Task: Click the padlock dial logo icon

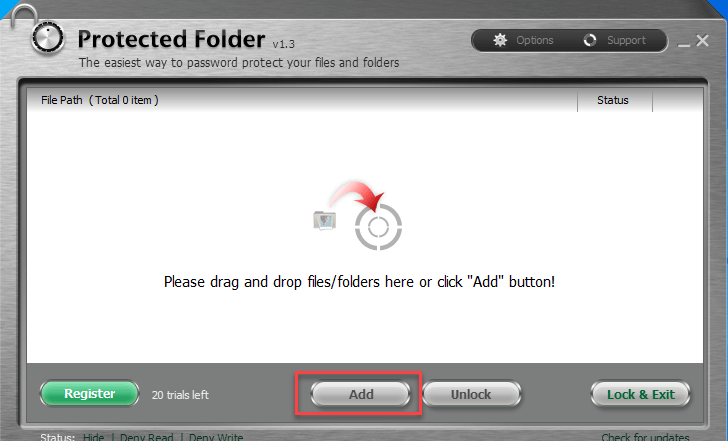Action: 47,38
